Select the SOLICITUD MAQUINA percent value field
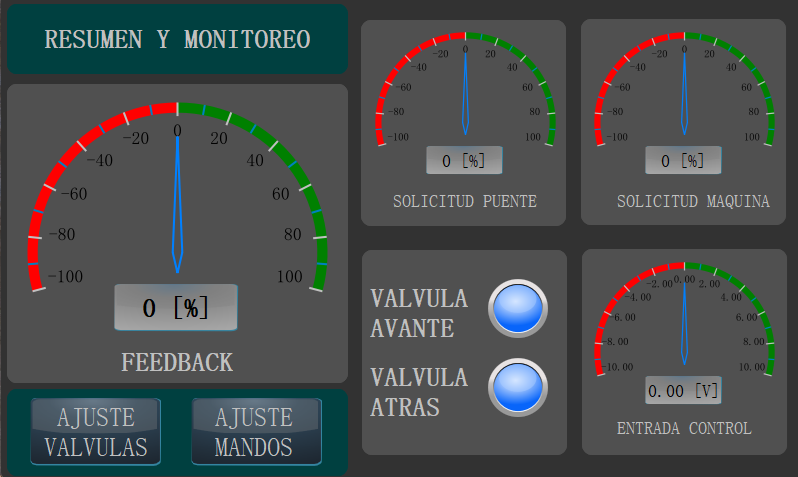This screenshot has width=798, height=477. pyautogui.click(x=683, y=160)
